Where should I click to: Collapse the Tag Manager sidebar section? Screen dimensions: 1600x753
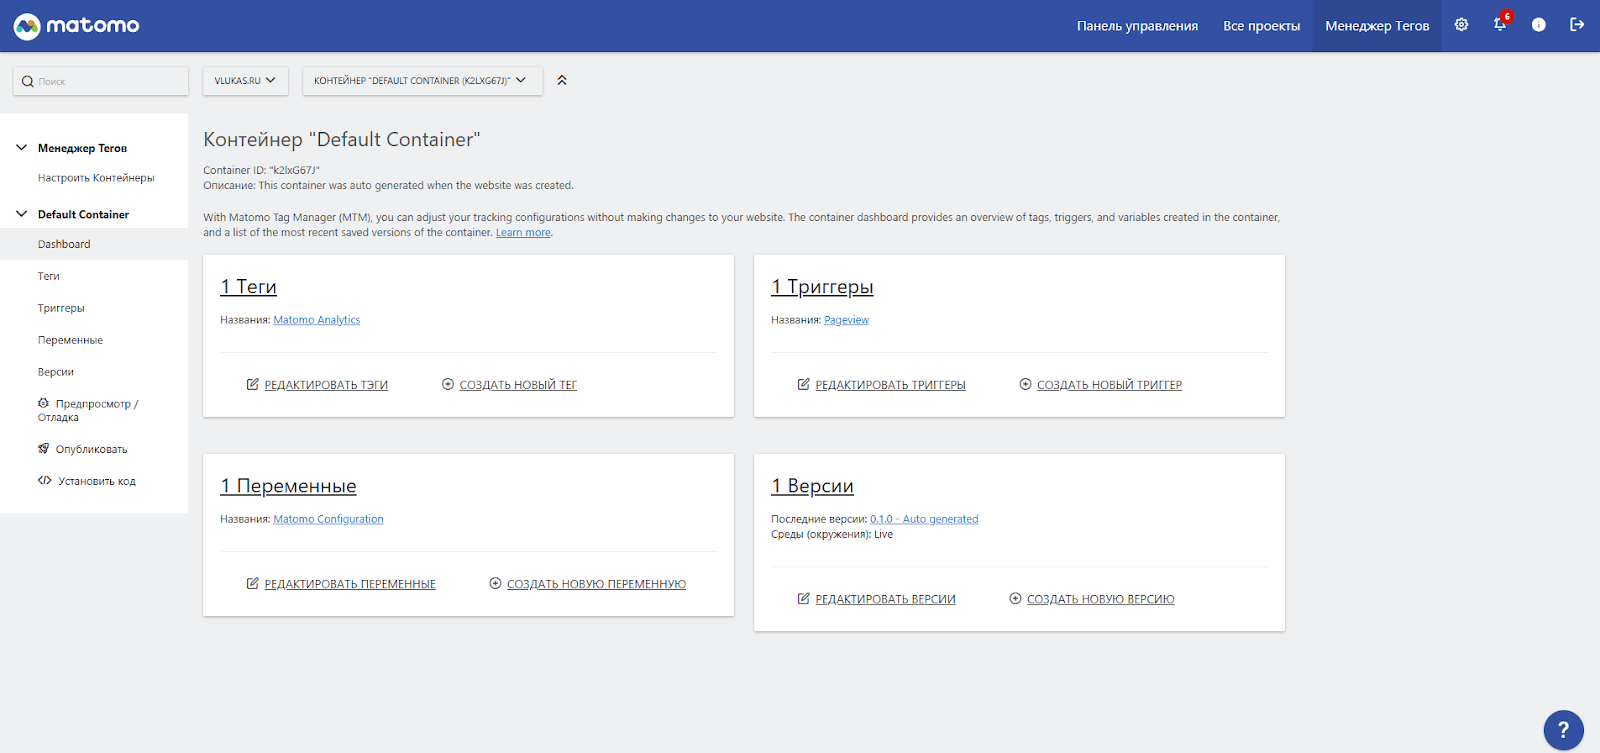[22, 148]
